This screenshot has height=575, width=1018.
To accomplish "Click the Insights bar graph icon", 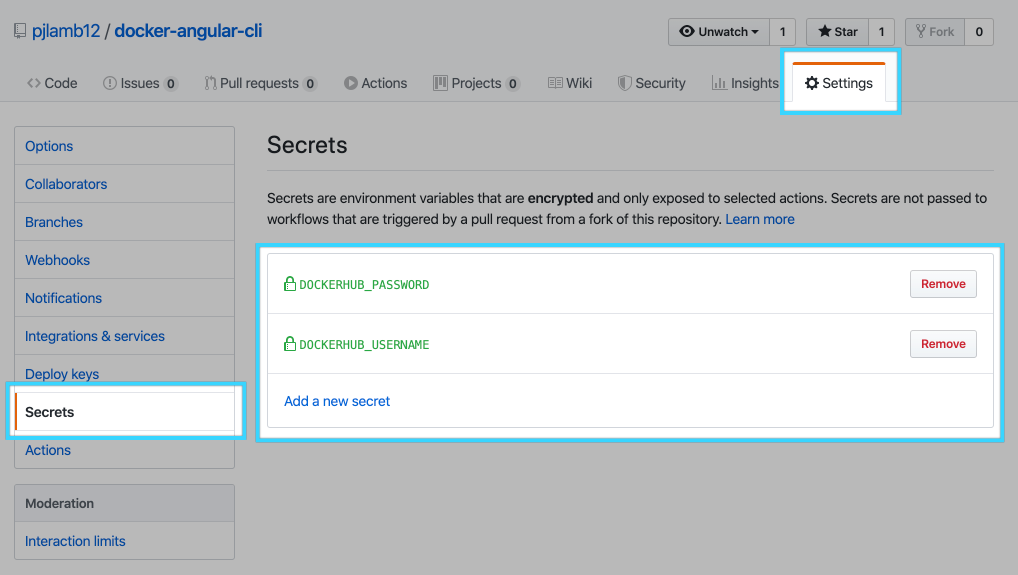I will point(719,83).
